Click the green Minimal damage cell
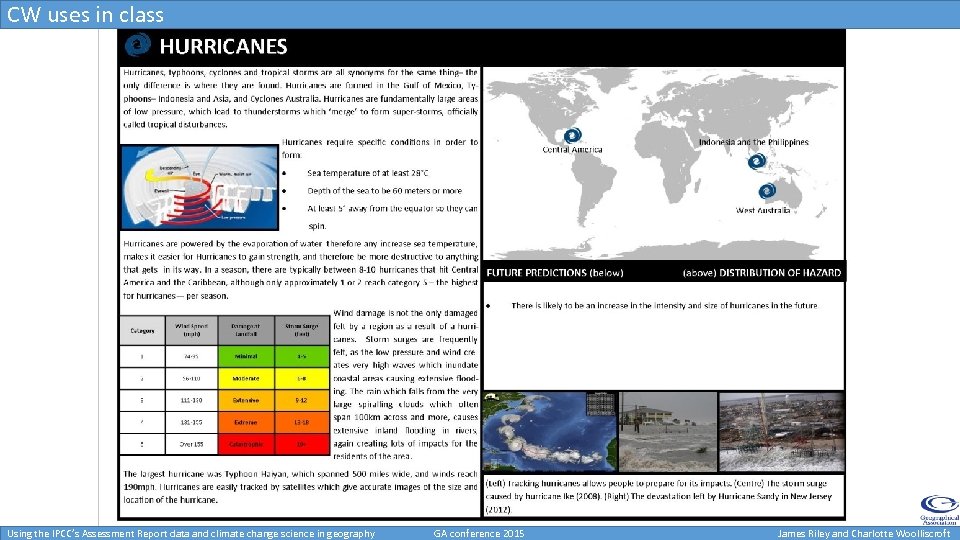The height and width of the screenshot is (540, 960). tap(246, 356)
